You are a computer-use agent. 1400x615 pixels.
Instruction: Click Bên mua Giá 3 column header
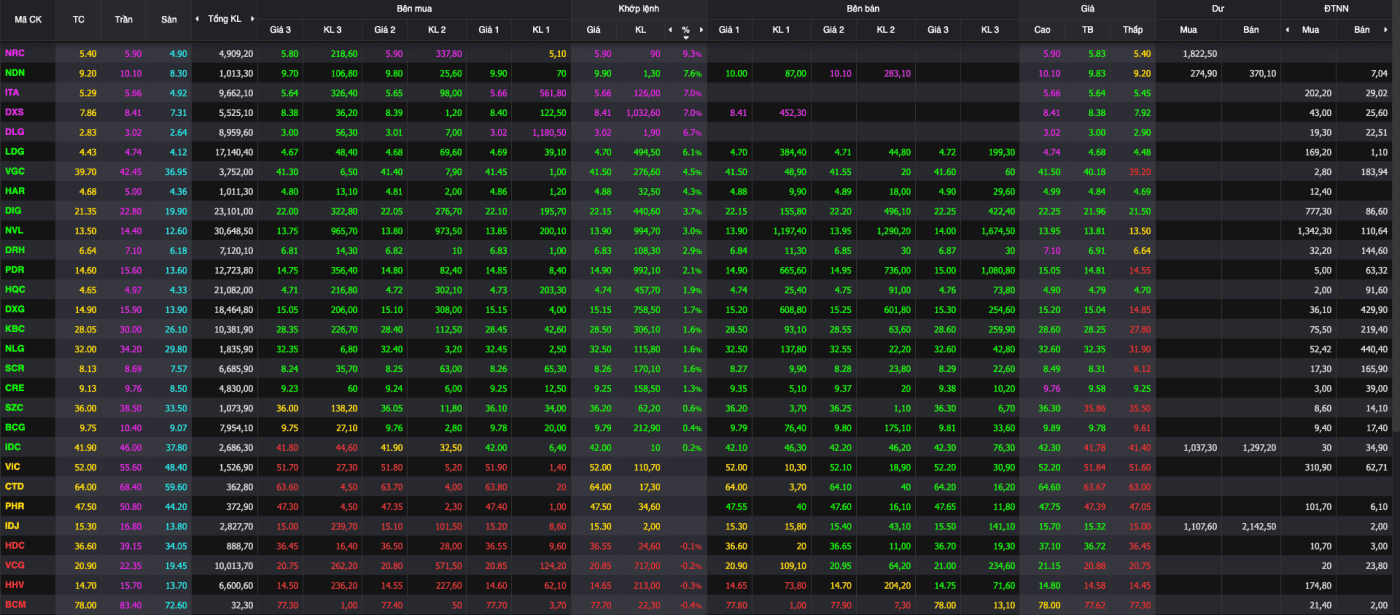[280, 30]
